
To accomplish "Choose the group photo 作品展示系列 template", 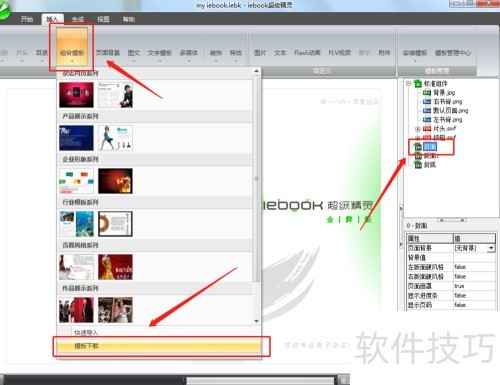I will (76, 310).
